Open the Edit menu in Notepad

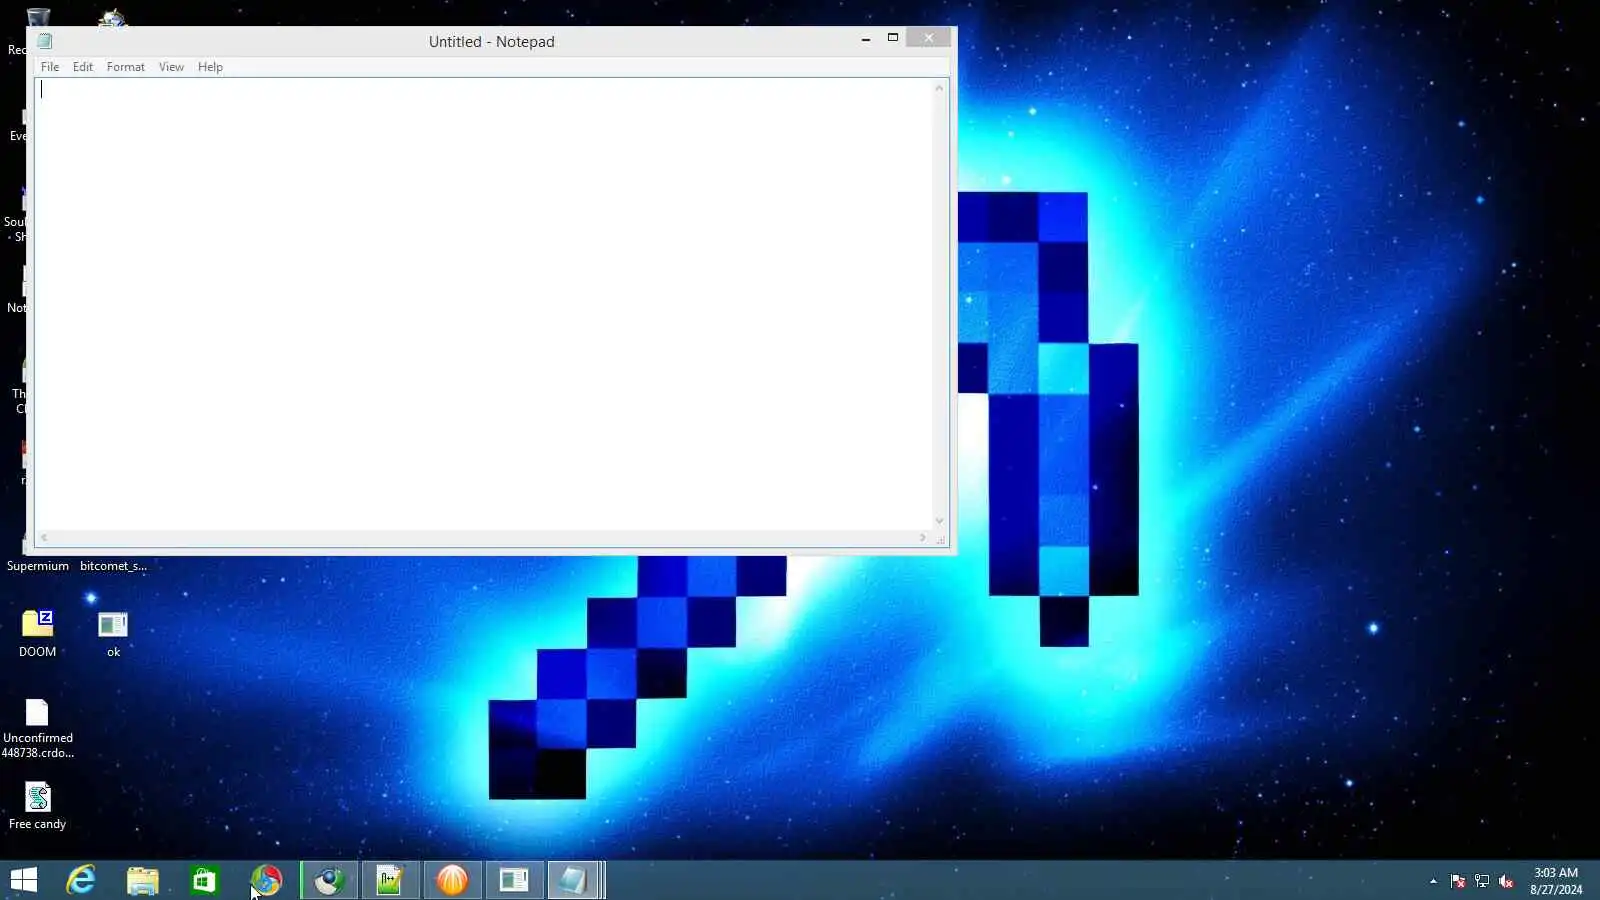pyautogui.click(x=83, y=67)
